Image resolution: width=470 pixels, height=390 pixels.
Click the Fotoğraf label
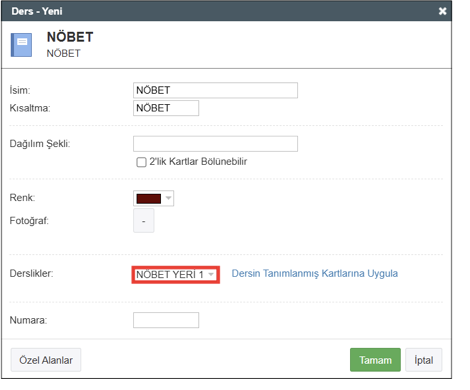pyautogui.click(x=29, y=221)
